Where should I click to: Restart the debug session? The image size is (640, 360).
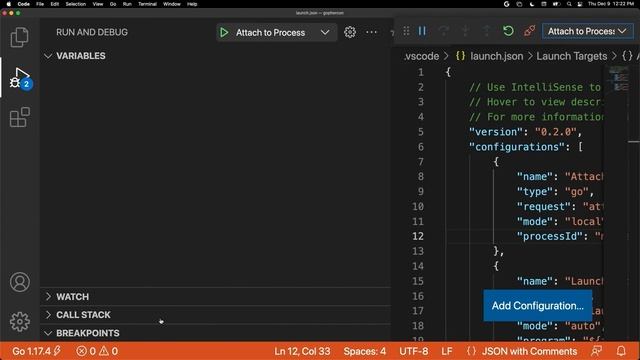(x=508, y=31)
